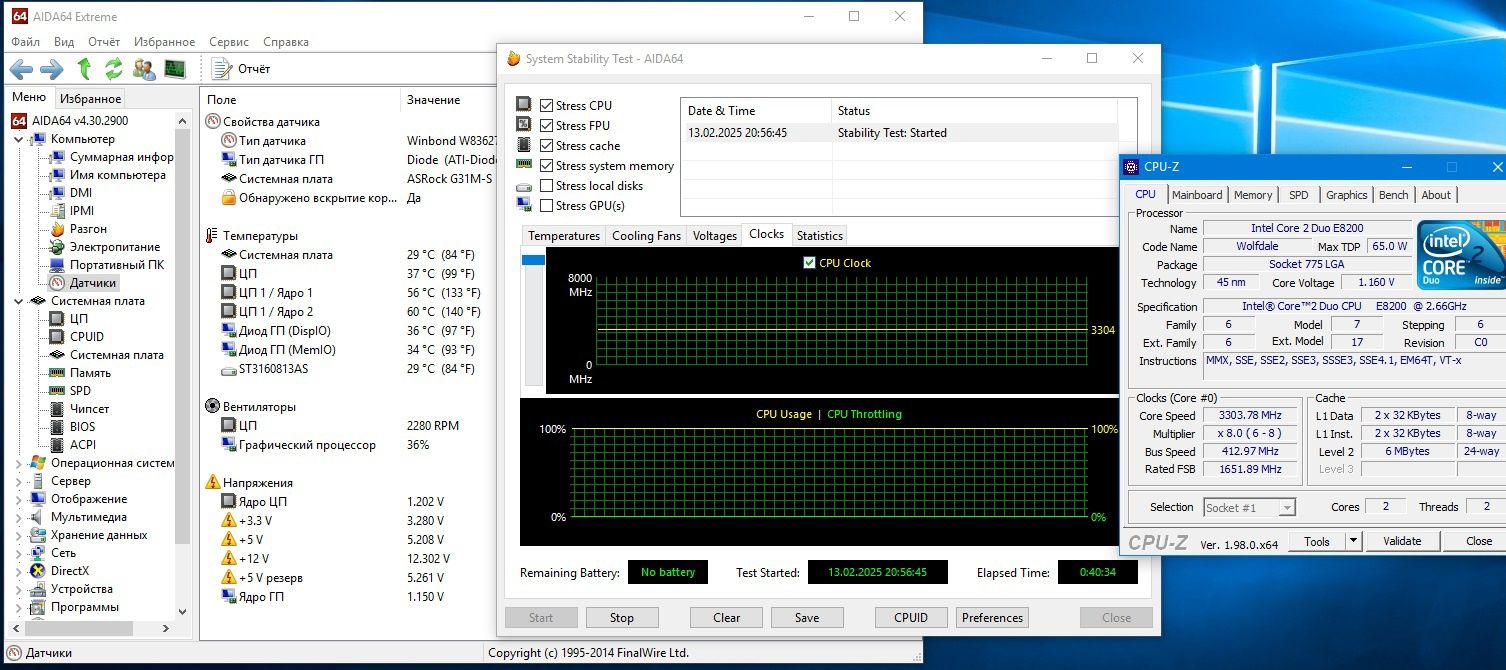Toggle Stress system memory checkbox

(x=546, y=165)
